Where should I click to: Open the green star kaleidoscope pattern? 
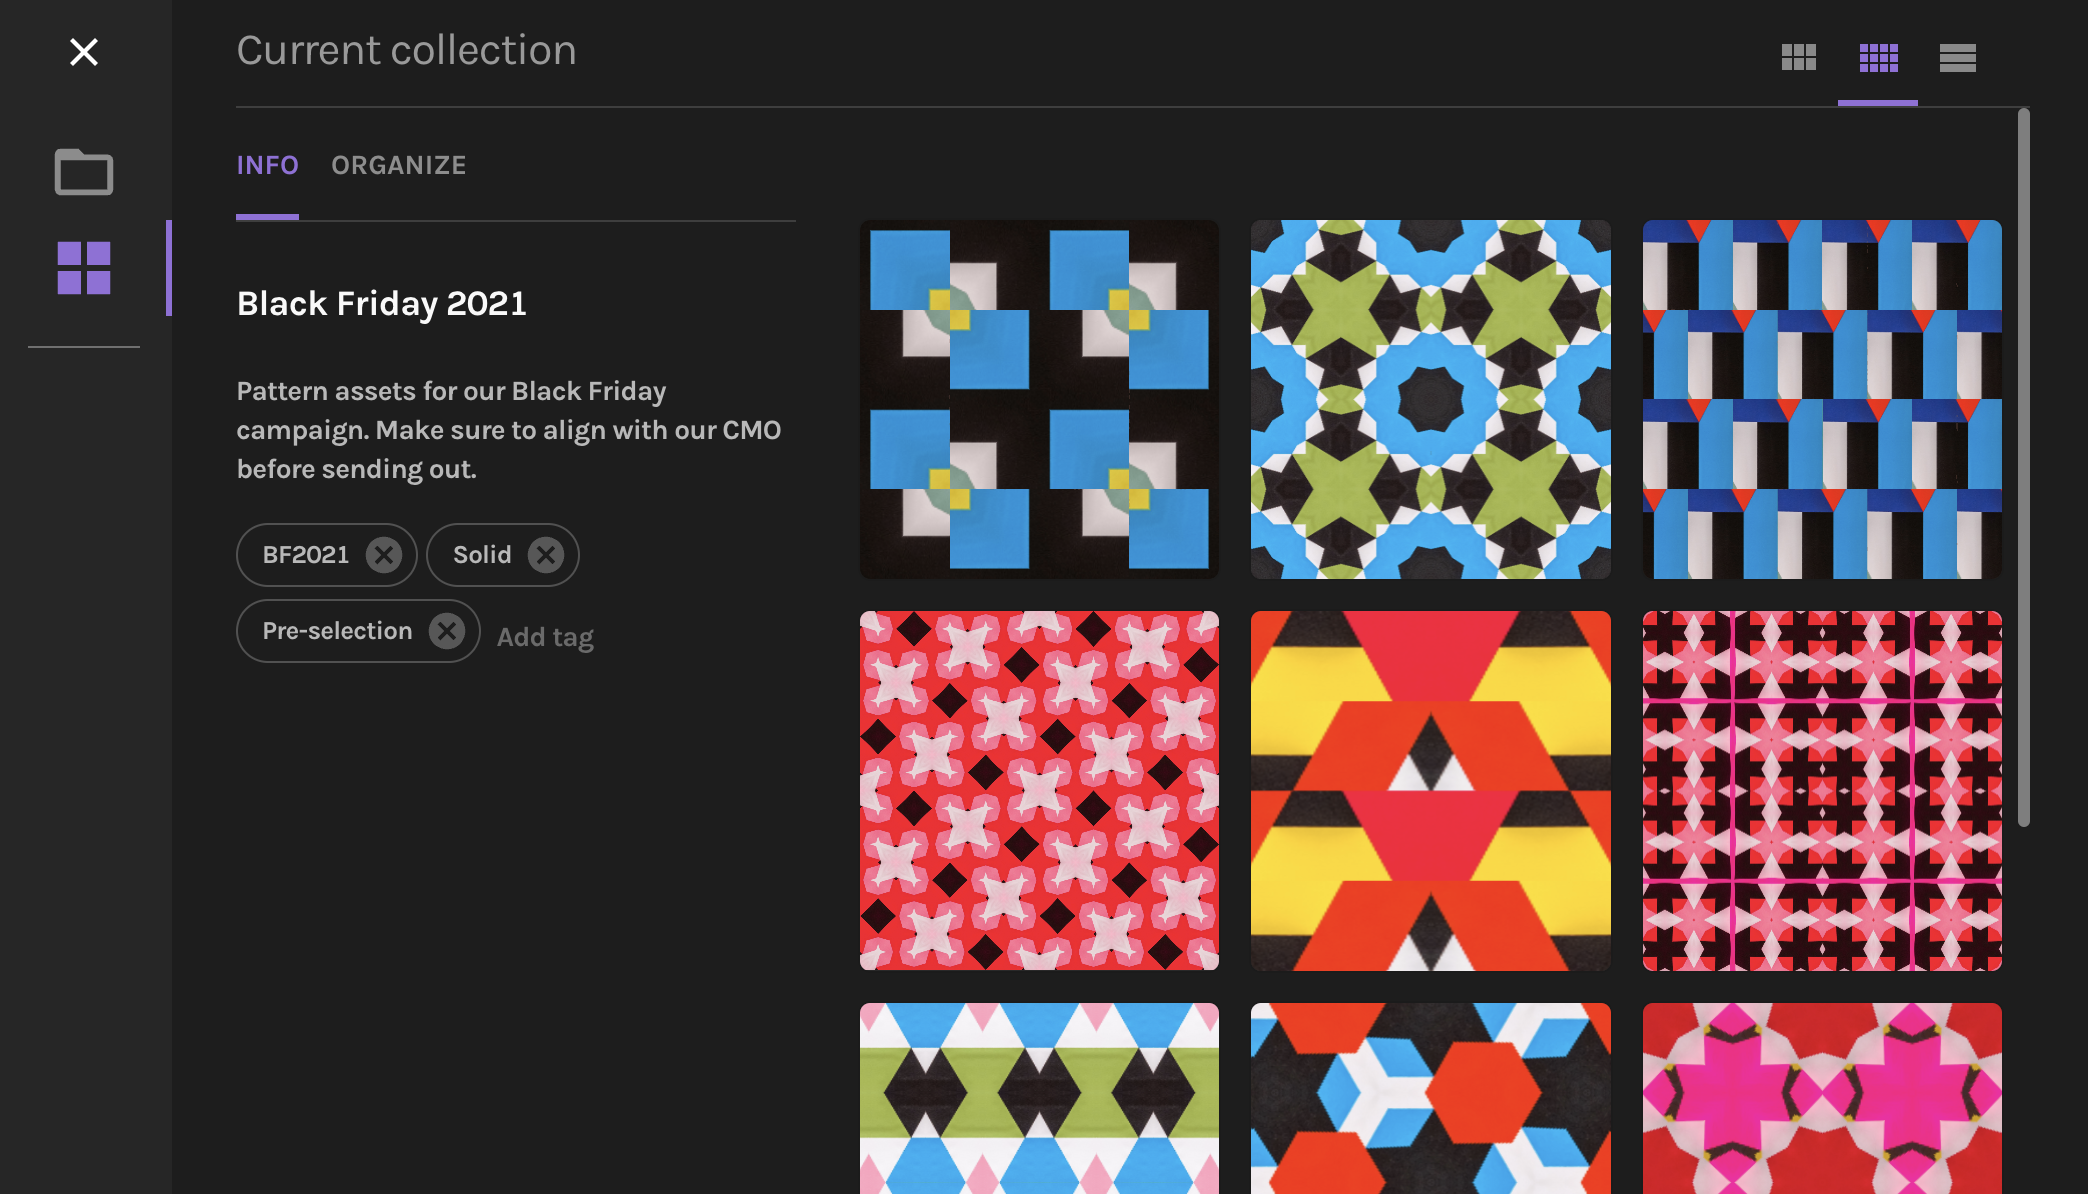(1430, 398)
